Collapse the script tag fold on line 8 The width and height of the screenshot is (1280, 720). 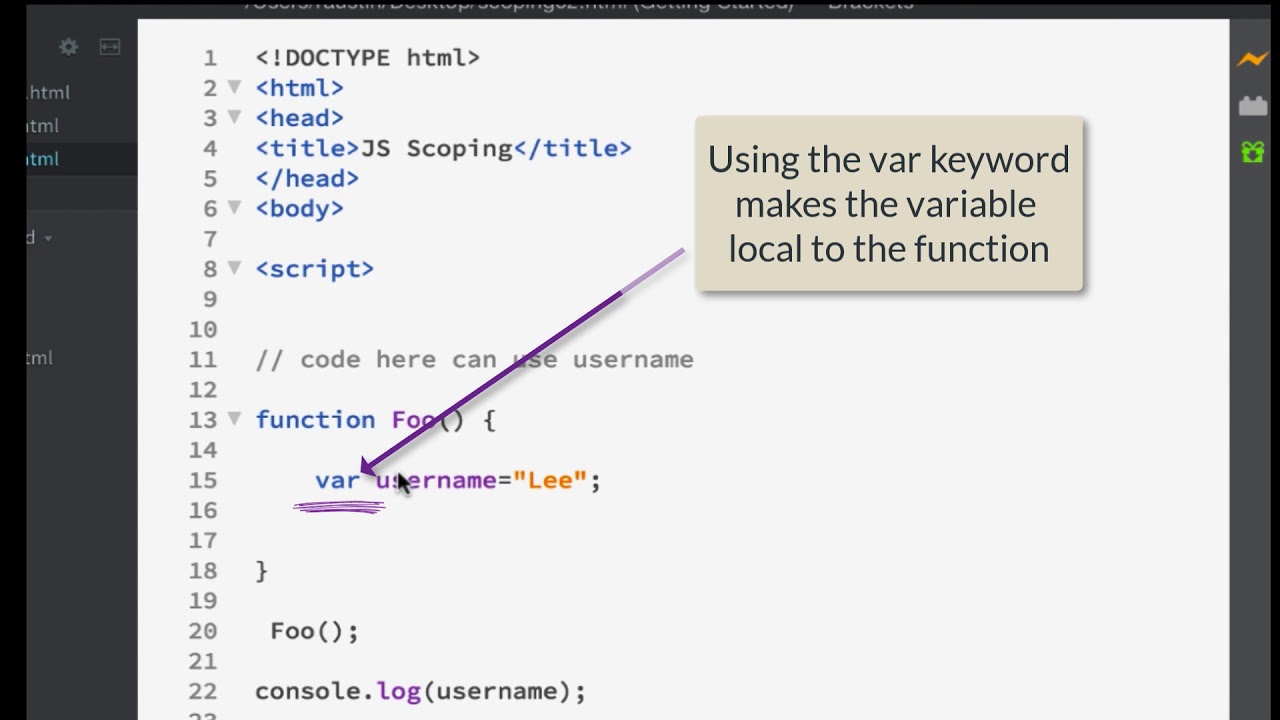(234, 267)
